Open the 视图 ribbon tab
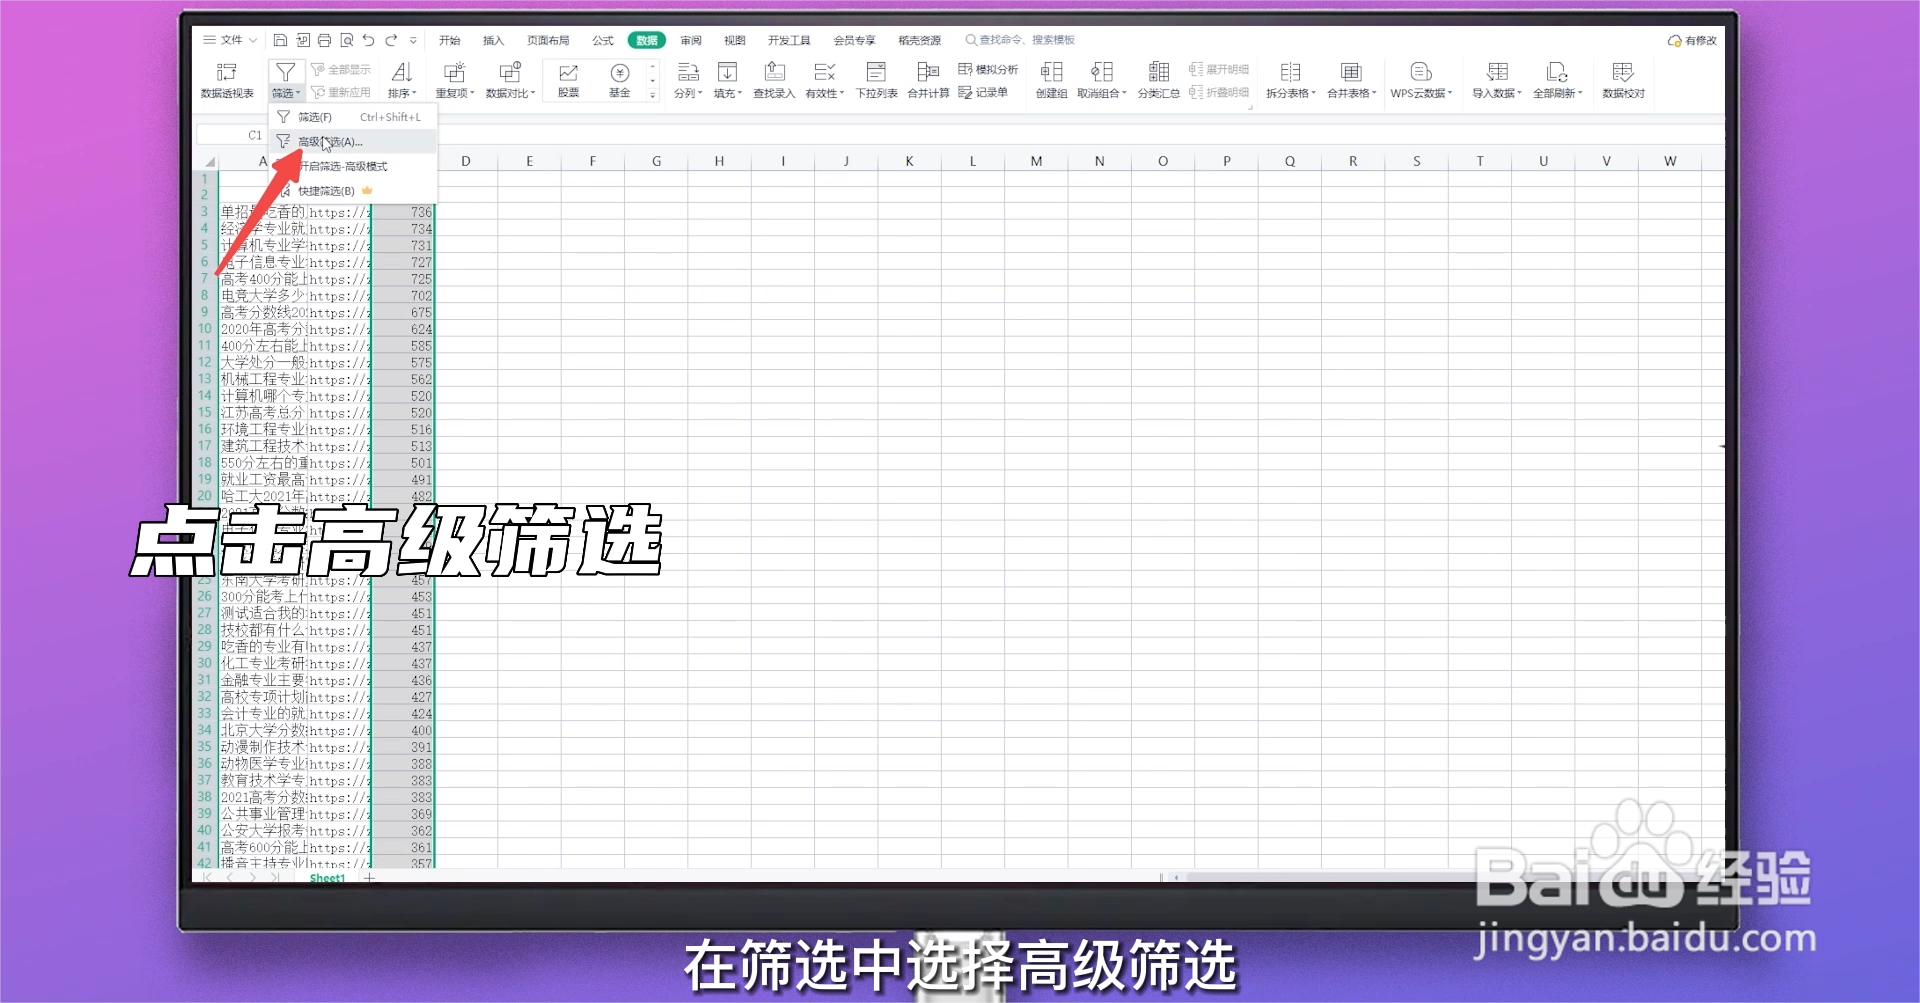This screenshot has width=1920, height=1003. pos(735,41)
